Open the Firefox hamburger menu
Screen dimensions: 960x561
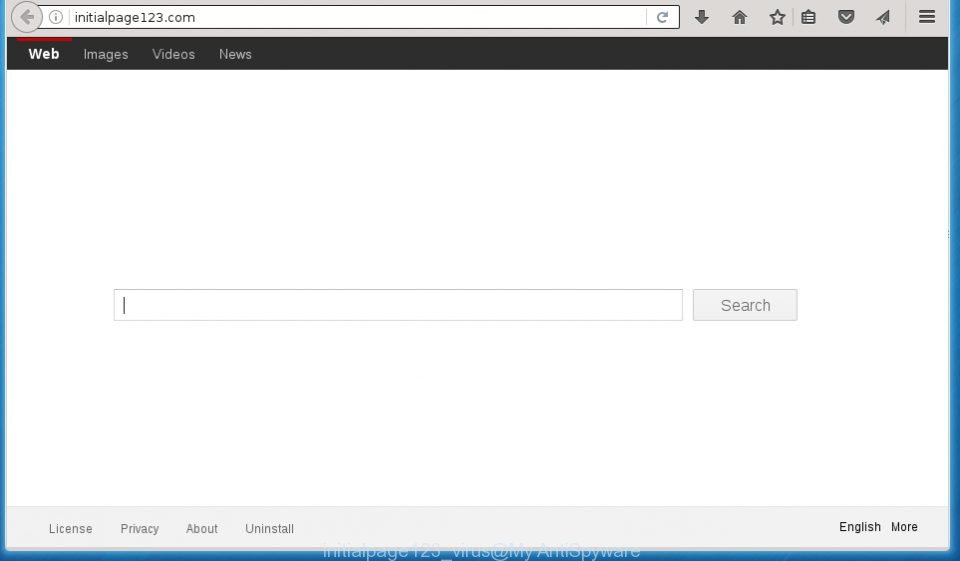[x=927, y=17]
